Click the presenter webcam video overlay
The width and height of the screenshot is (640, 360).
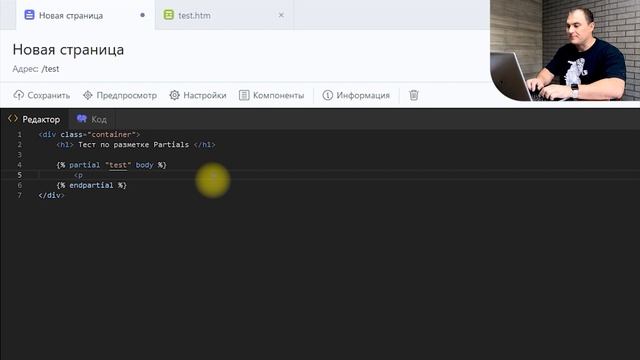565,50
